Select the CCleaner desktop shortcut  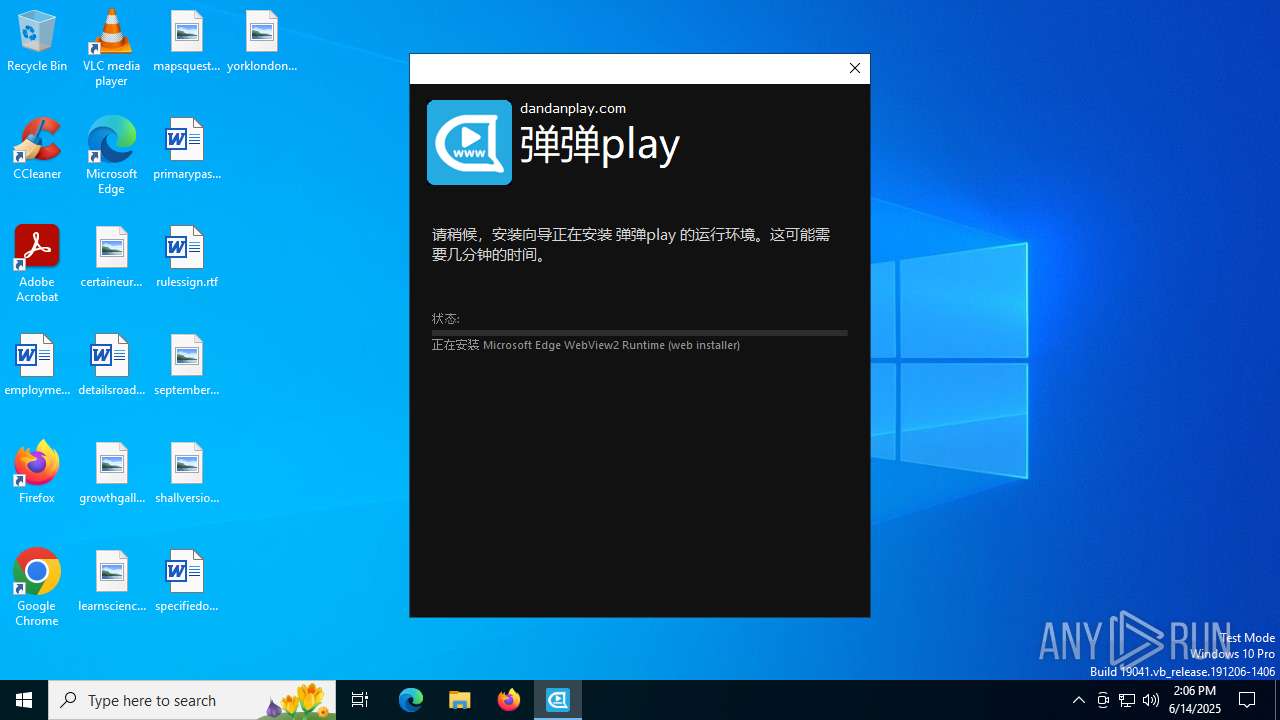(37, 150)
